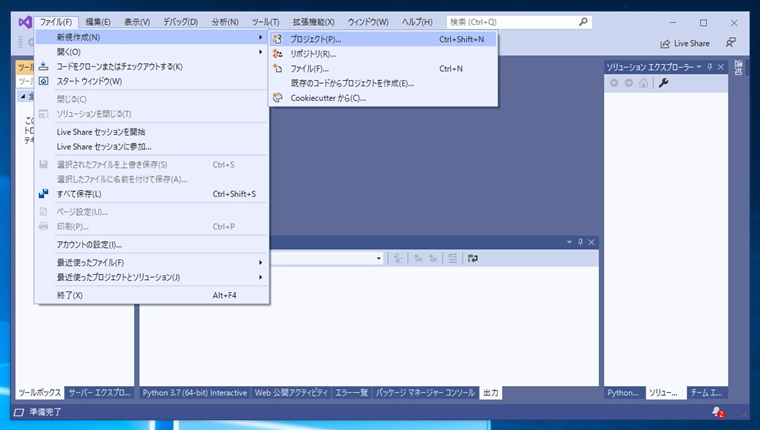Open the Edit(E) menu
The height and width of the screenshot is (430, 760).
[98, 22]
